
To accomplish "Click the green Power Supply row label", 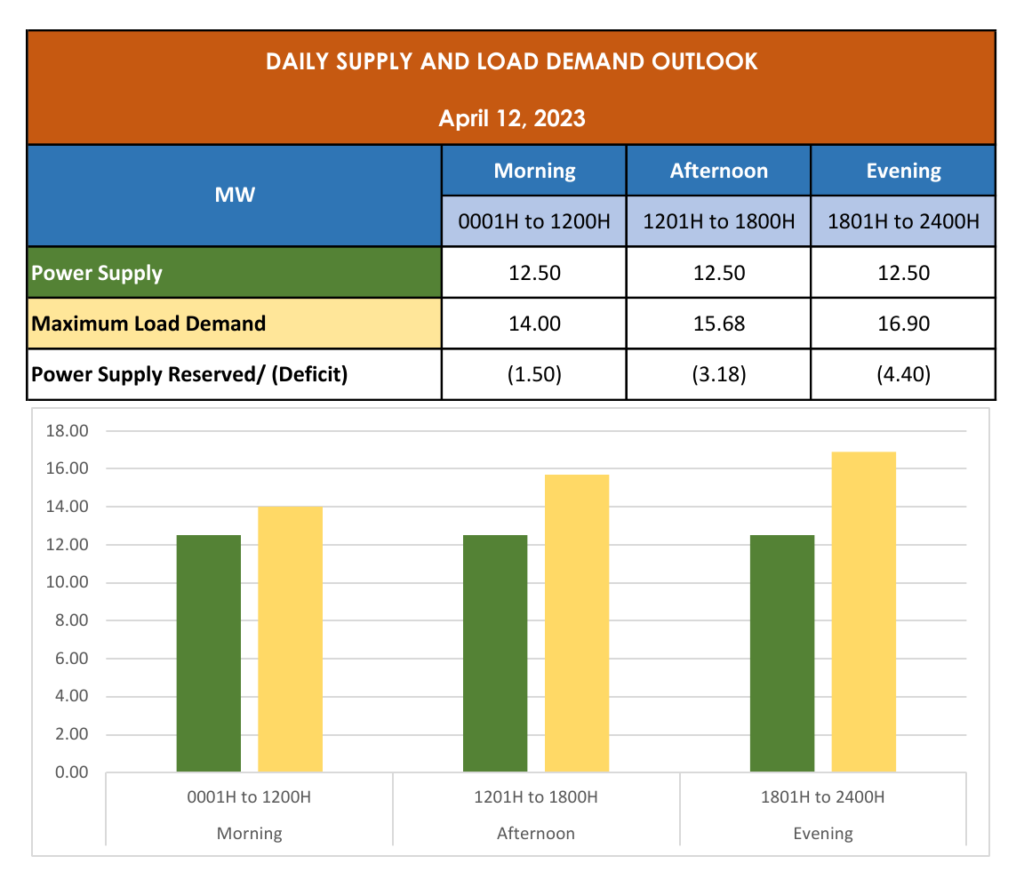I will pyautogui.click(x=234, y=273).
